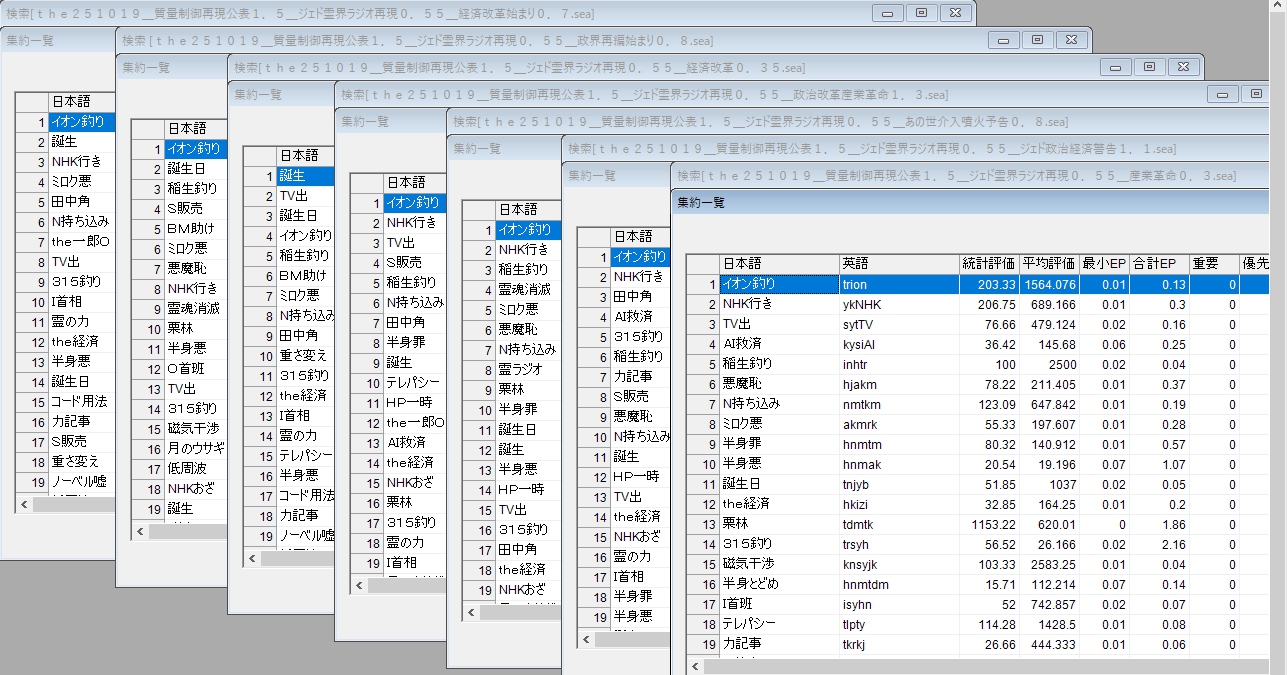Click the cell containing knsyjk
Viewport: 1287px width, 675px height.
[899, 564]
